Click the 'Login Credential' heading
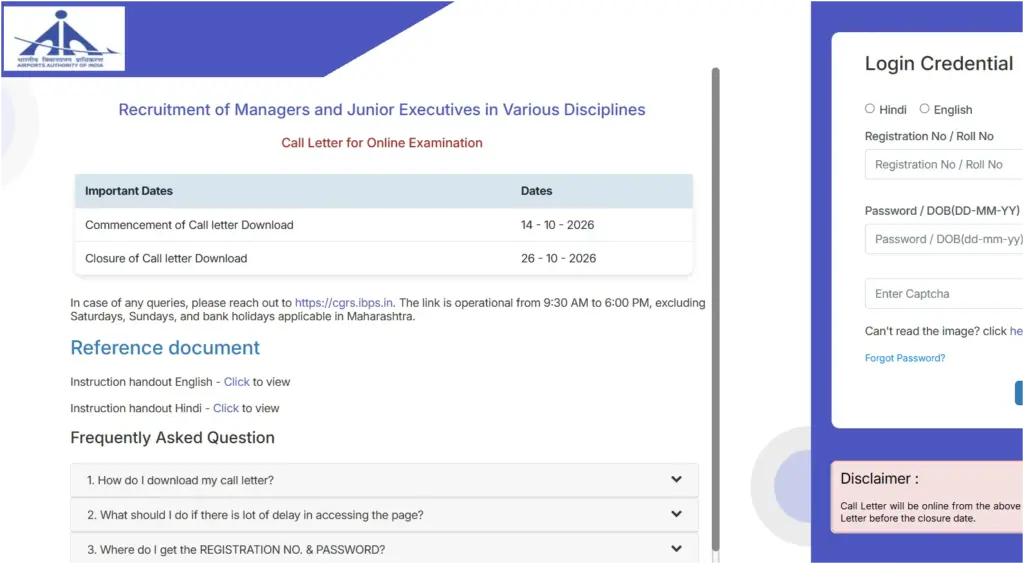The width and height of the screenshot is (1024, 564). pos(938,64)
